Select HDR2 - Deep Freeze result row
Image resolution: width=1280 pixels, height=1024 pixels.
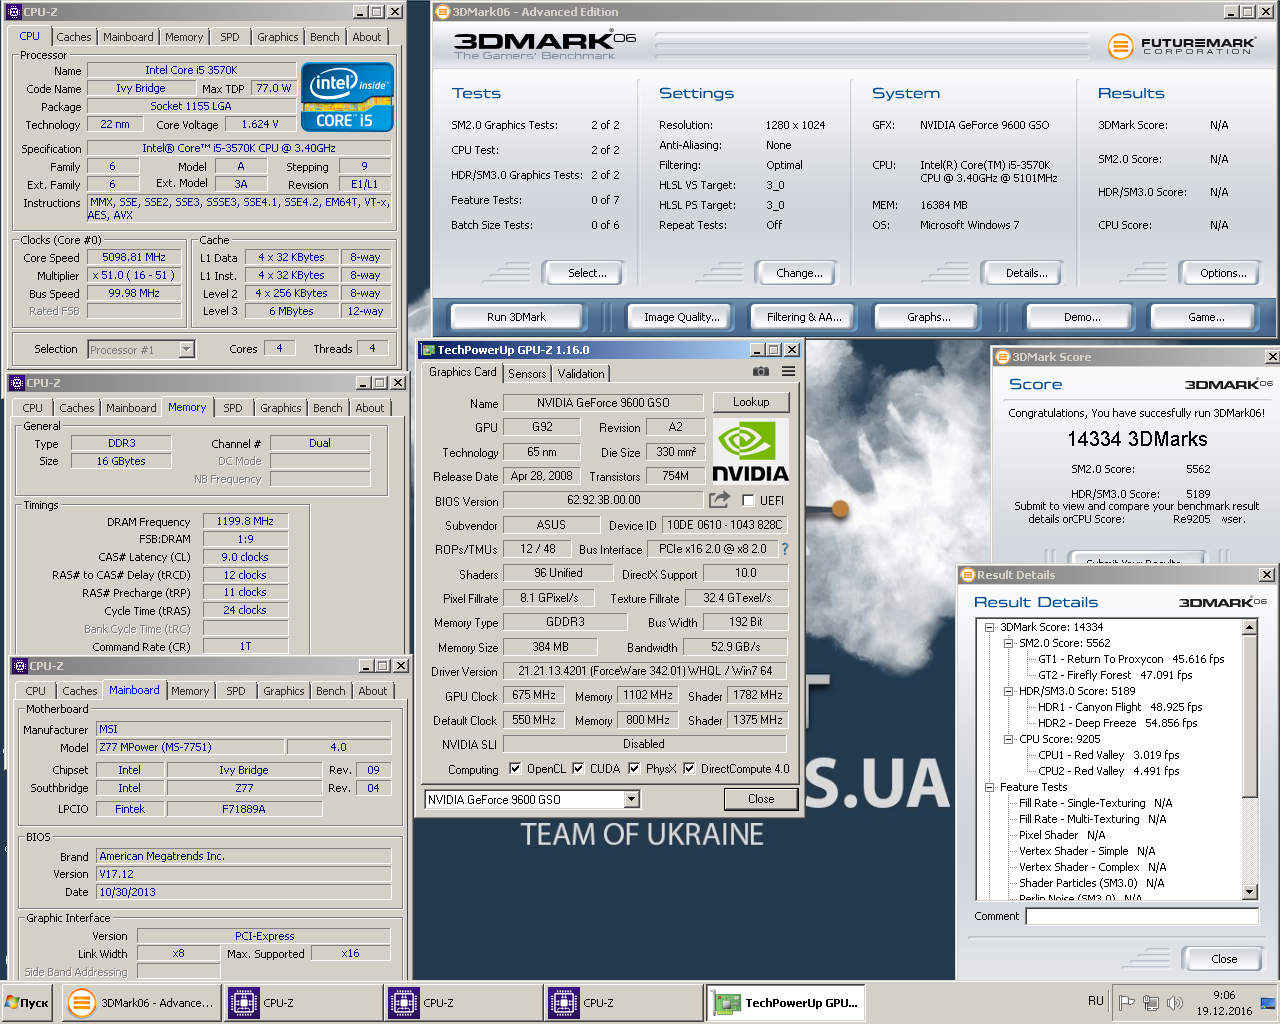coord(1117,723)
